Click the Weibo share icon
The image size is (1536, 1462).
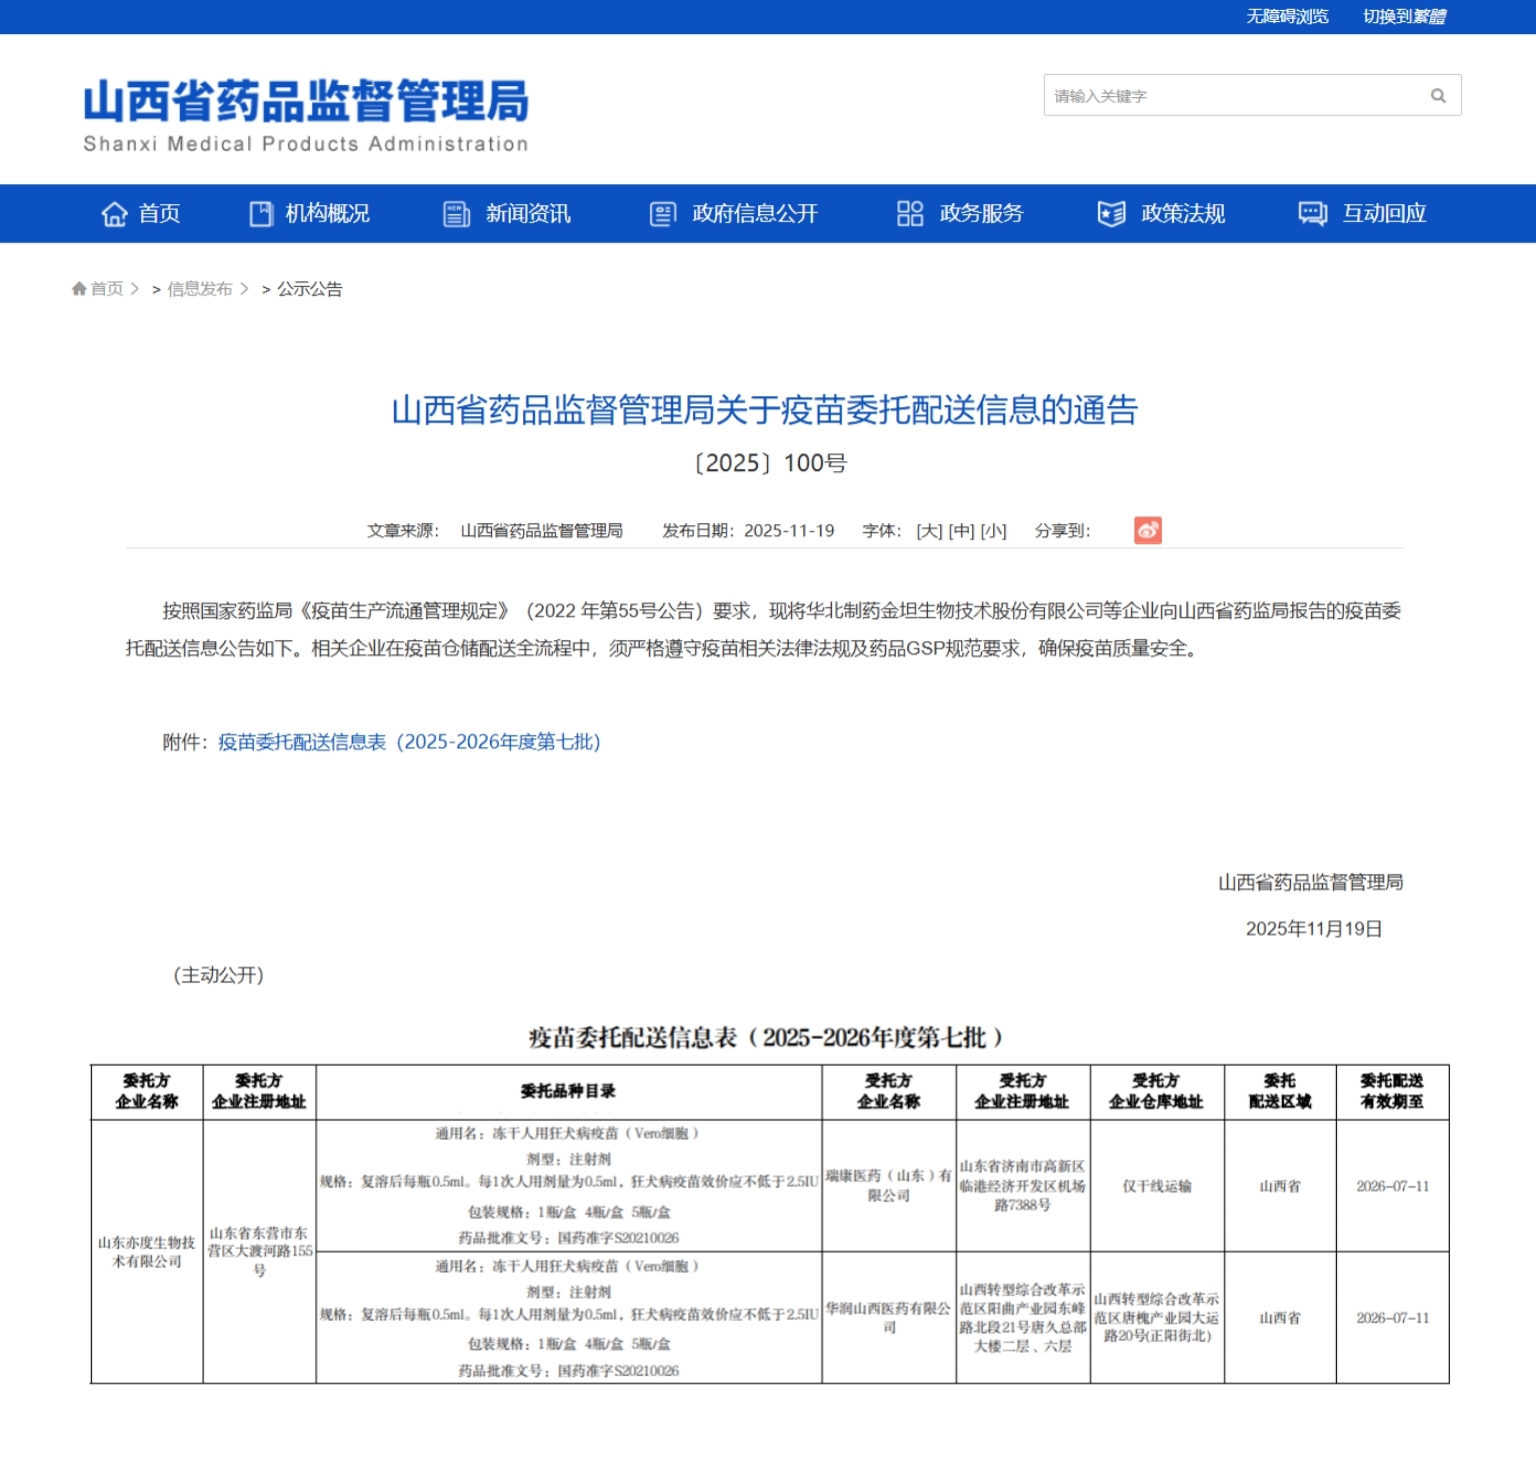pos(1147,530)
